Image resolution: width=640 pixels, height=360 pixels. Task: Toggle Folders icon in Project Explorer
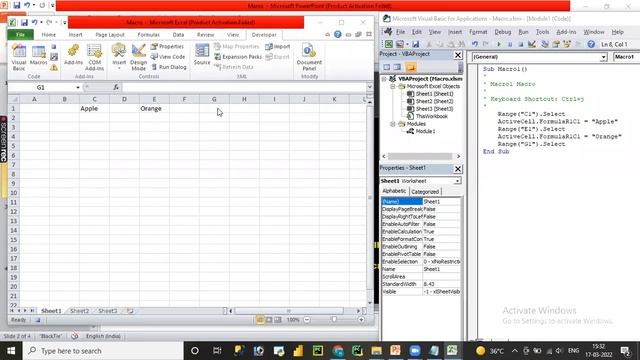pos(411,67)
